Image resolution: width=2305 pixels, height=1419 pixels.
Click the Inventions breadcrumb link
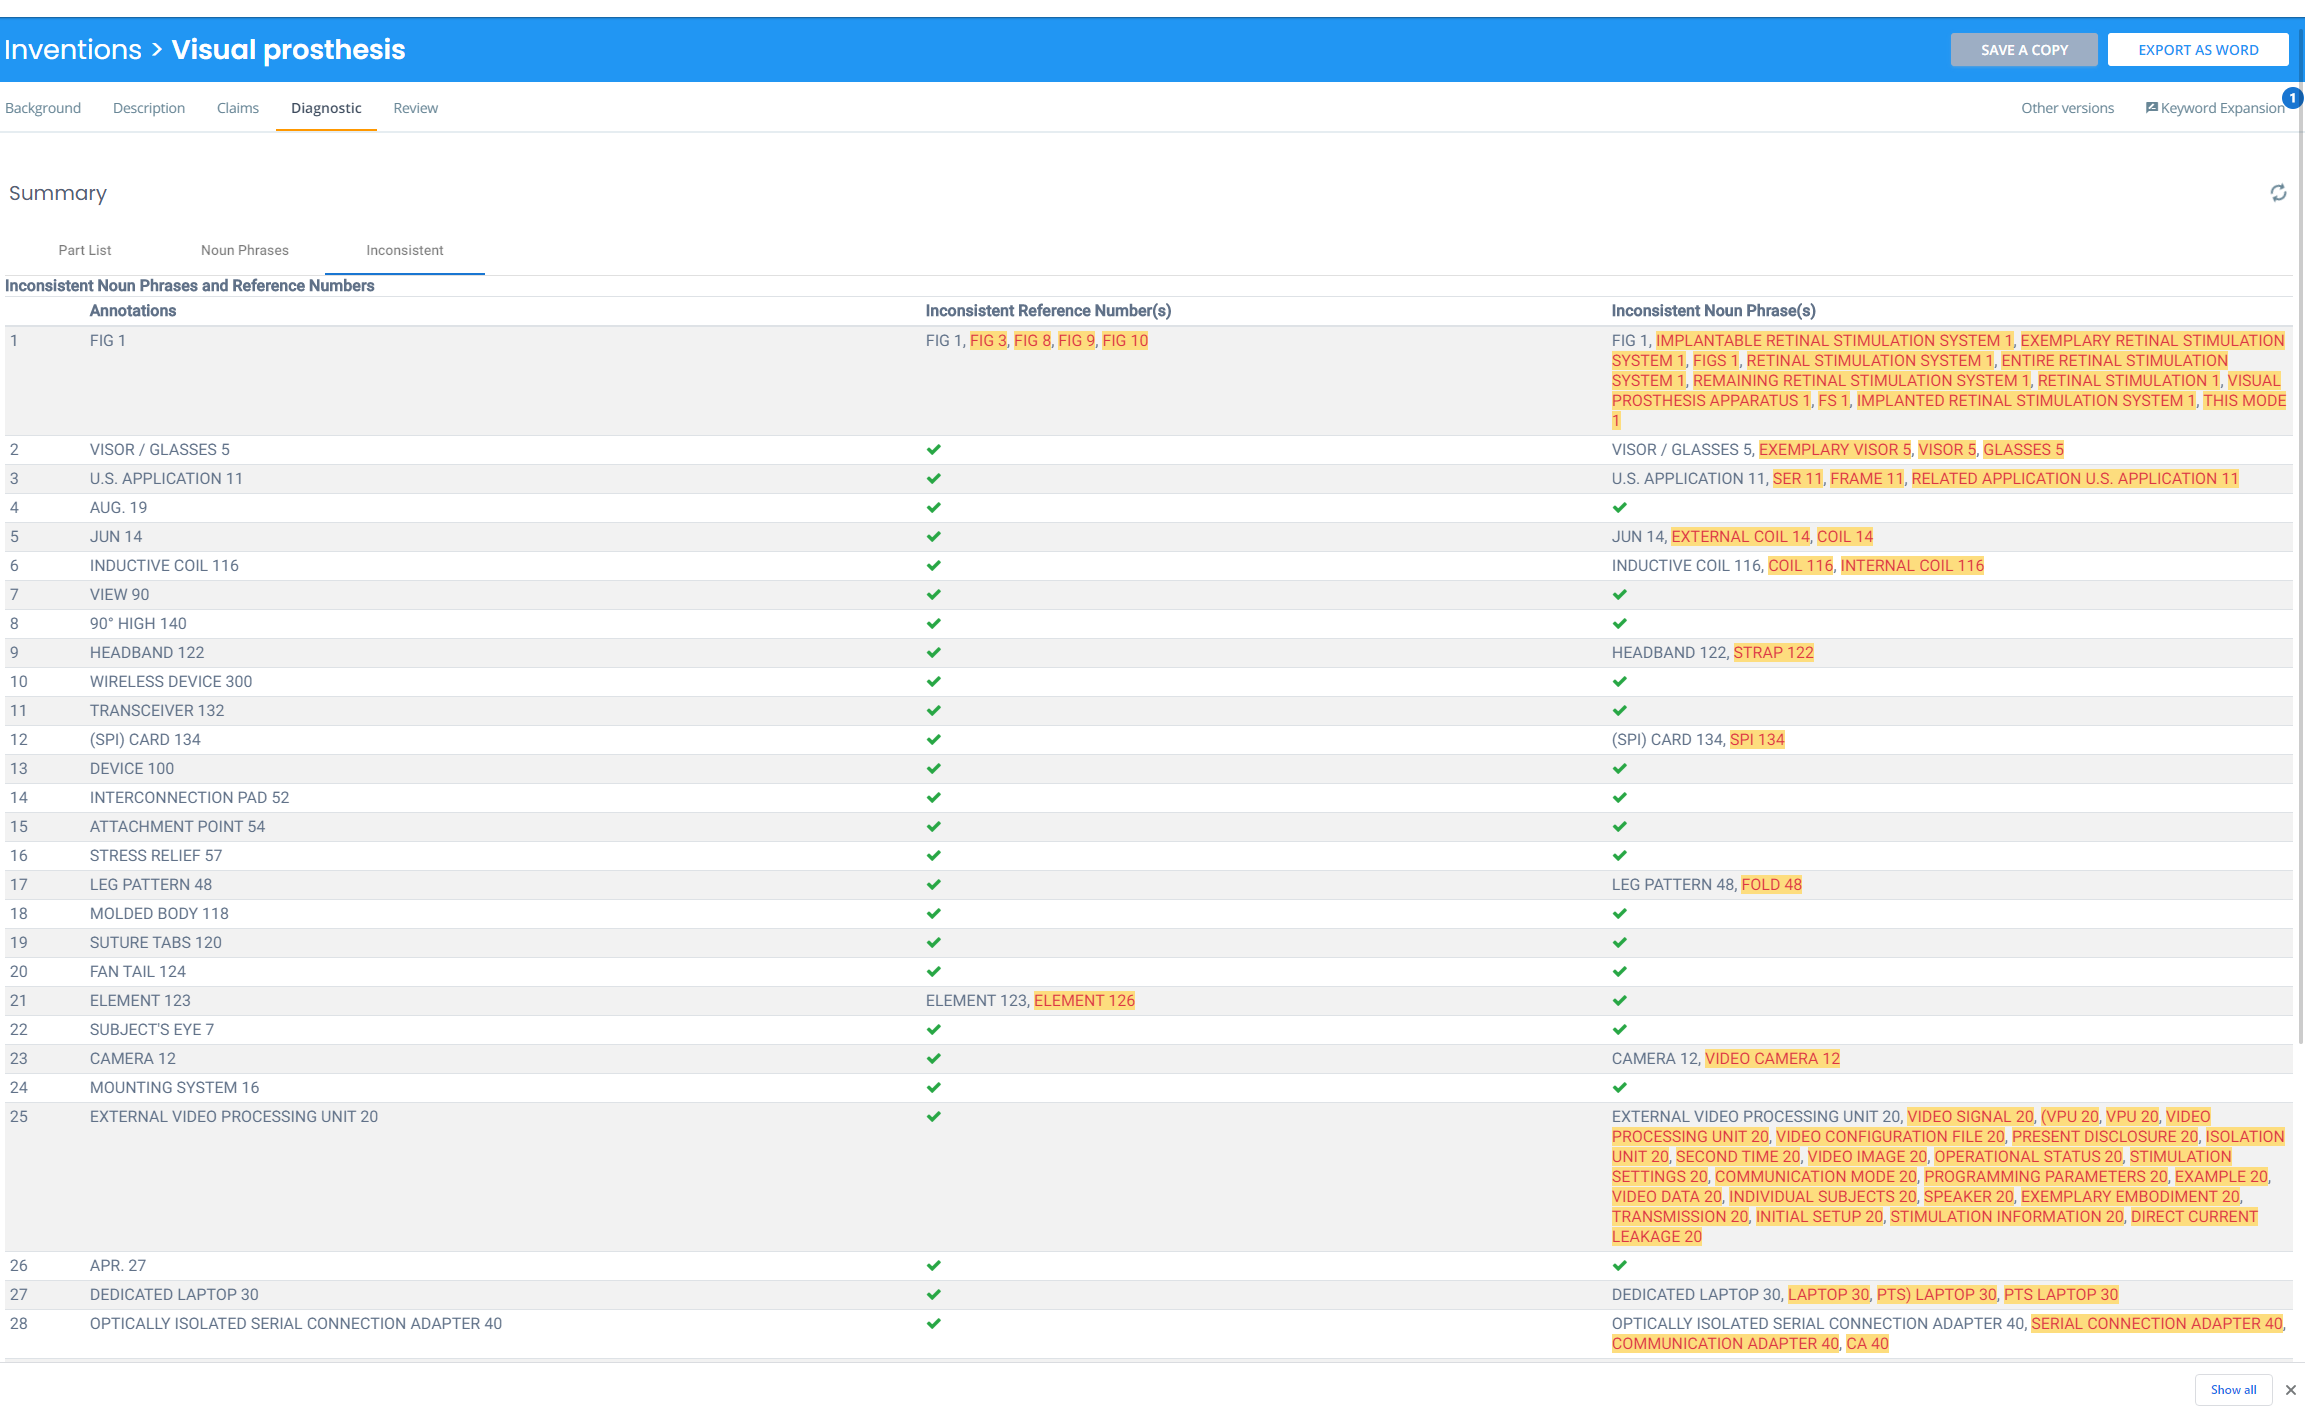pyautogui.click(x=72, y=50)
